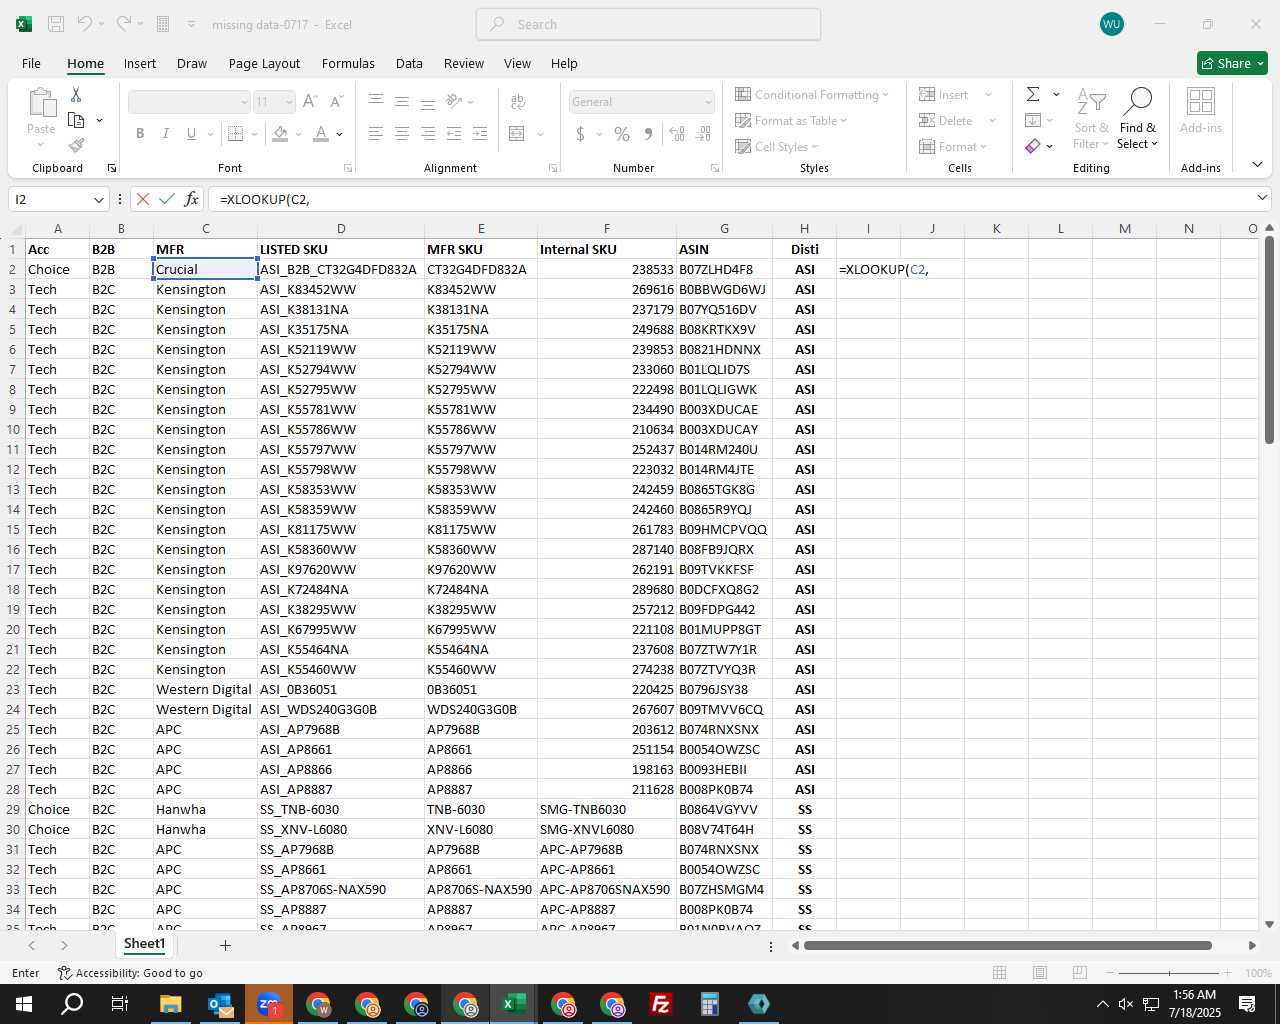Click the Font Color A icon
The height and width of the screenshot is (1024, 1280).
click(x=321, y=133)
